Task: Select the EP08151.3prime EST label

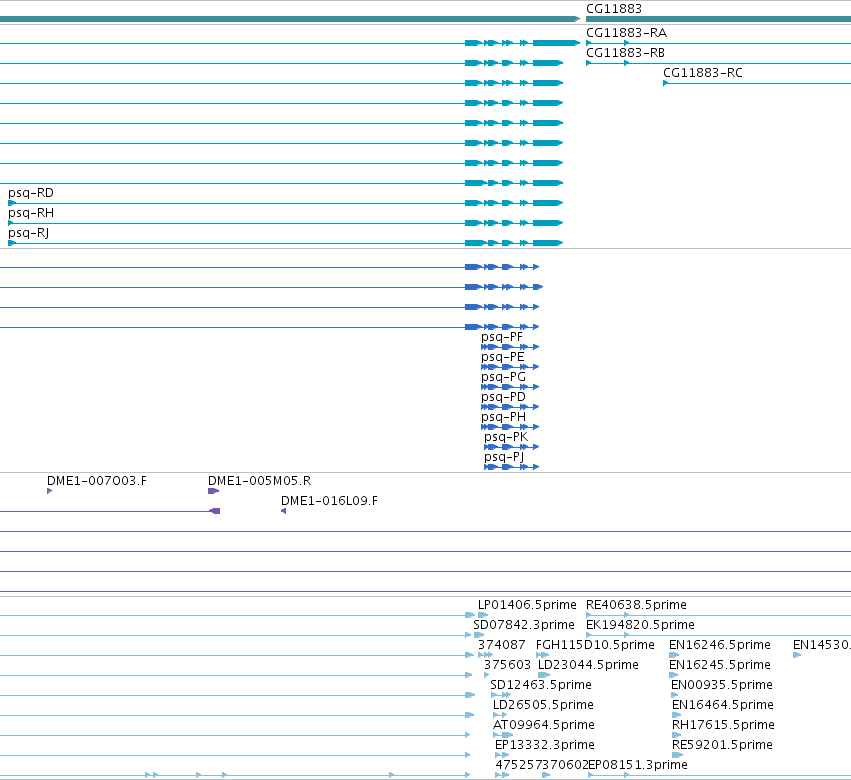Action: (638, 765)
